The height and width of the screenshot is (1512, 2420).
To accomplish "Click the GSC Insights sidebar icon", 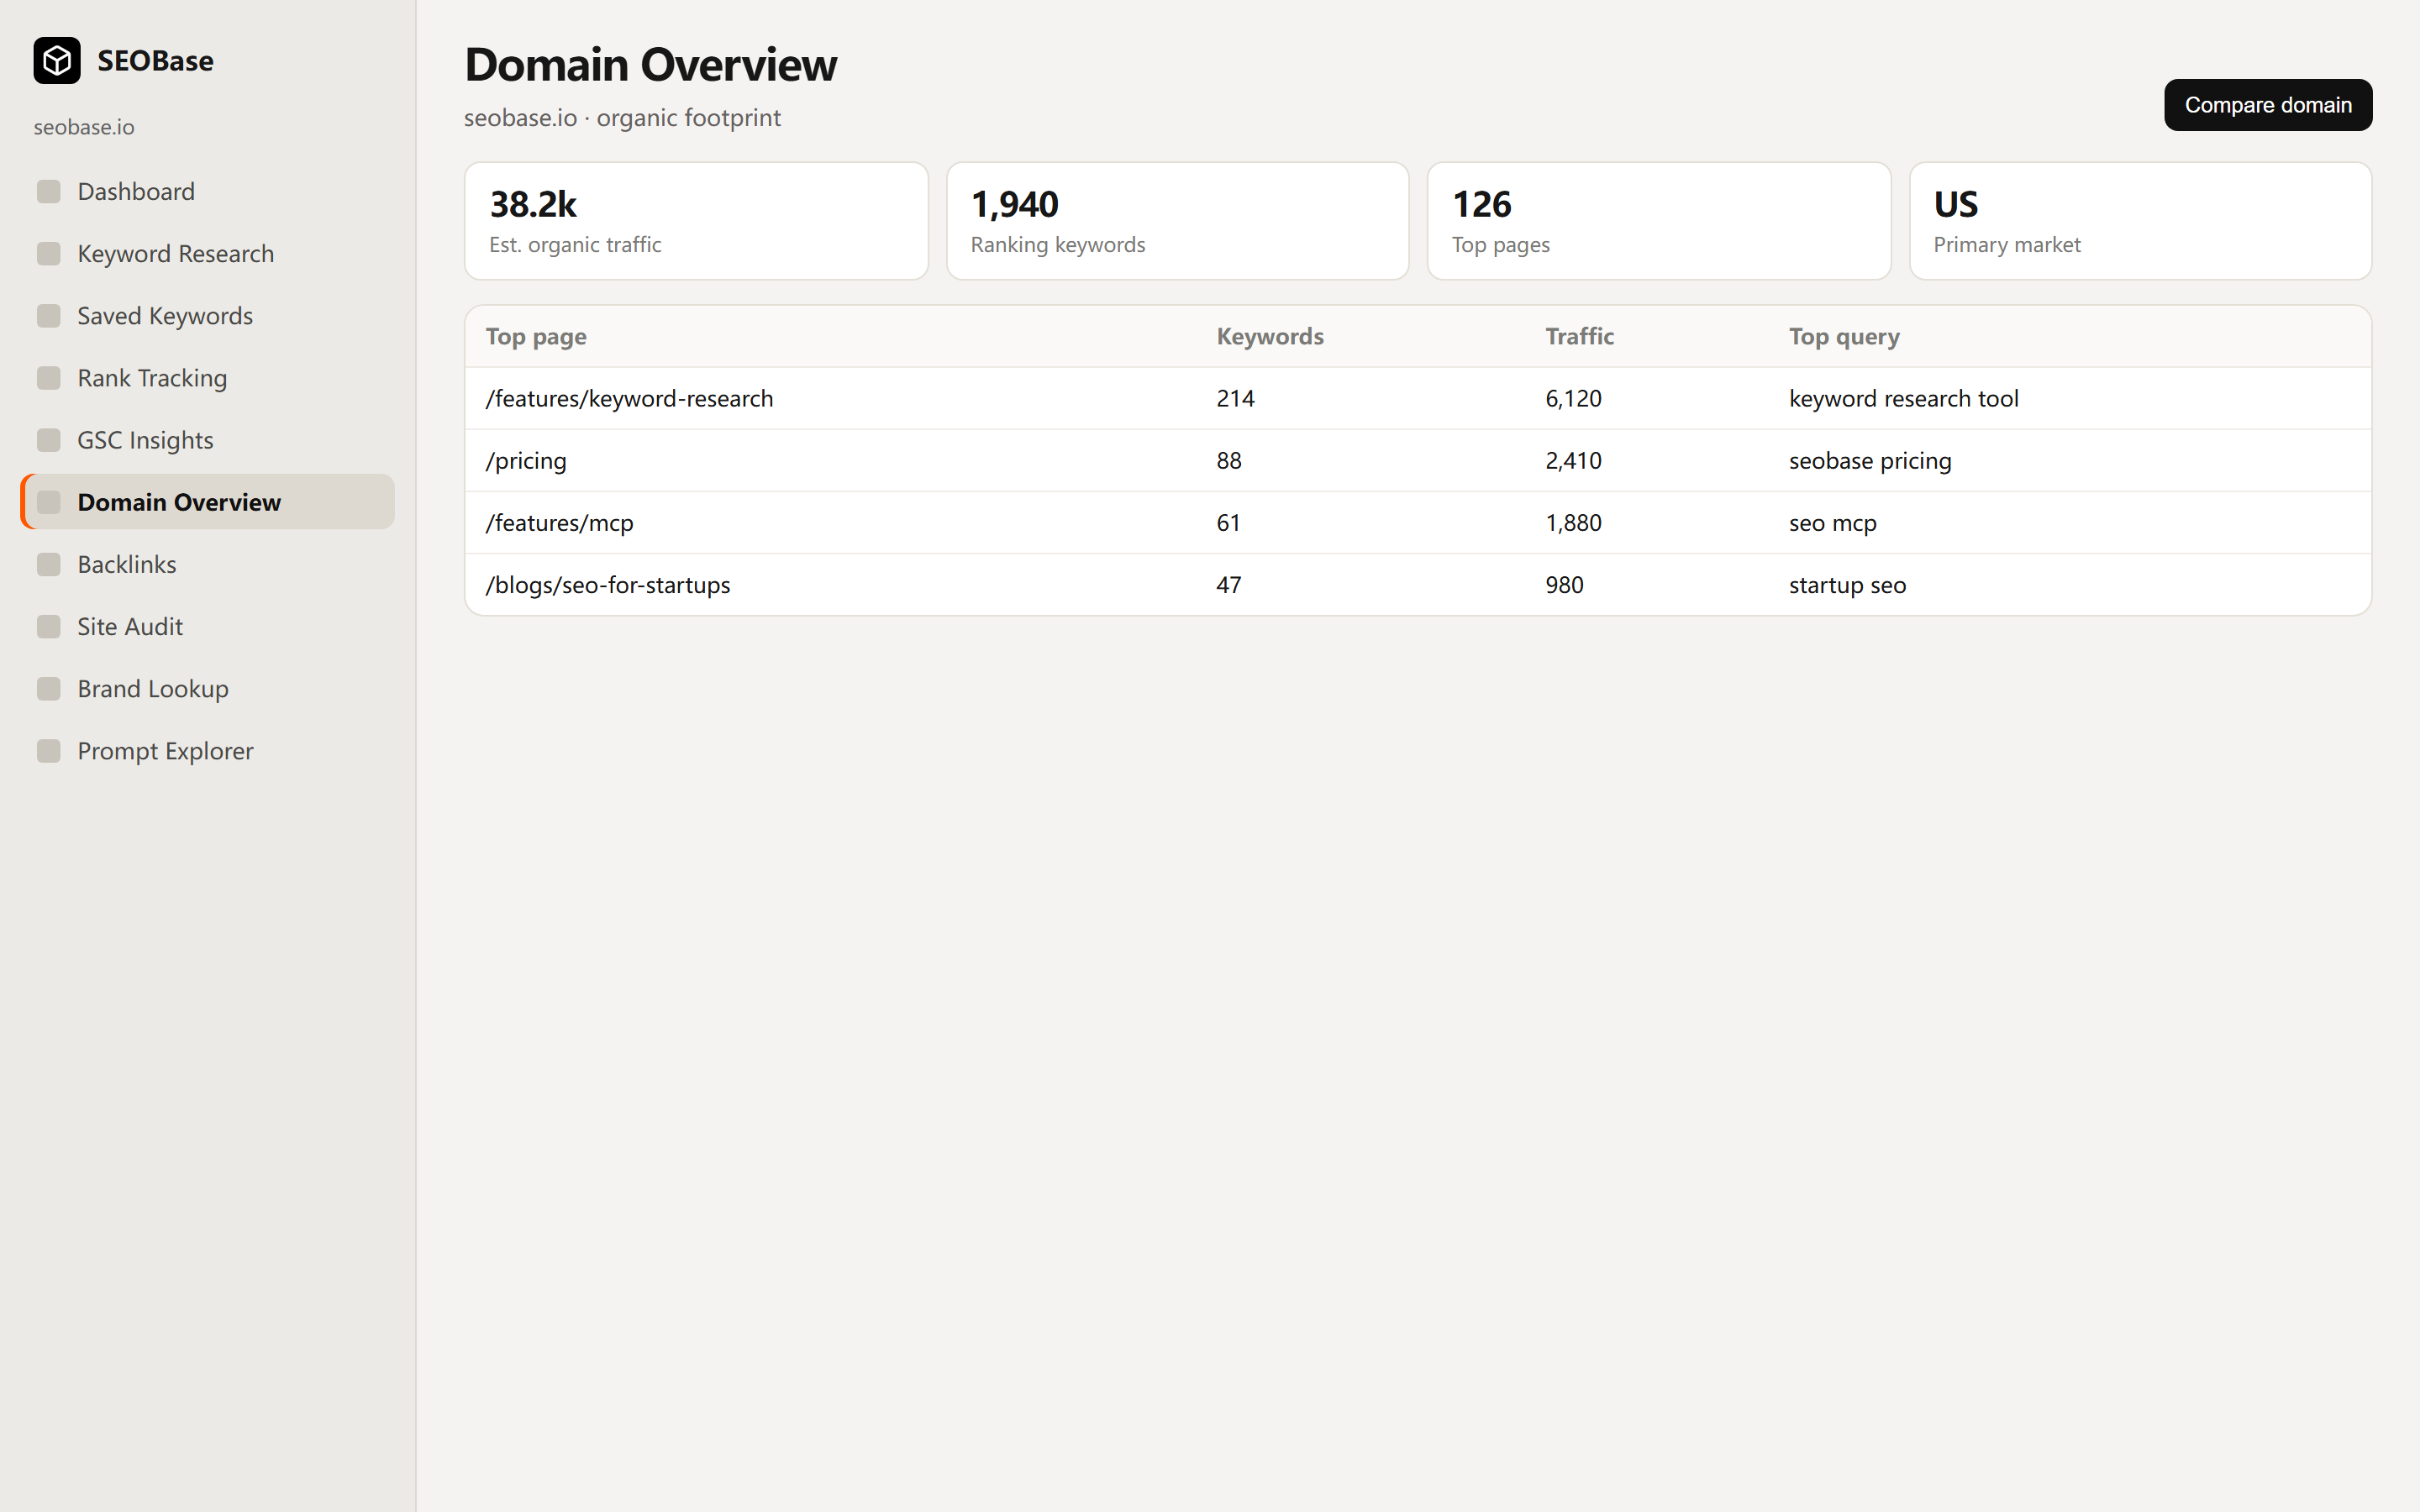I will coord(49,440).
